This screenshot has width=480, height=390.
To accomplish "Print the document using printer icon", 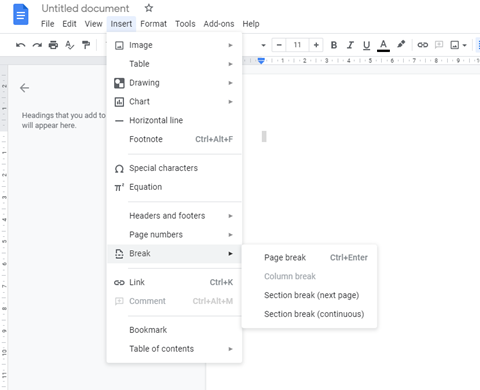I will point(53,45).
